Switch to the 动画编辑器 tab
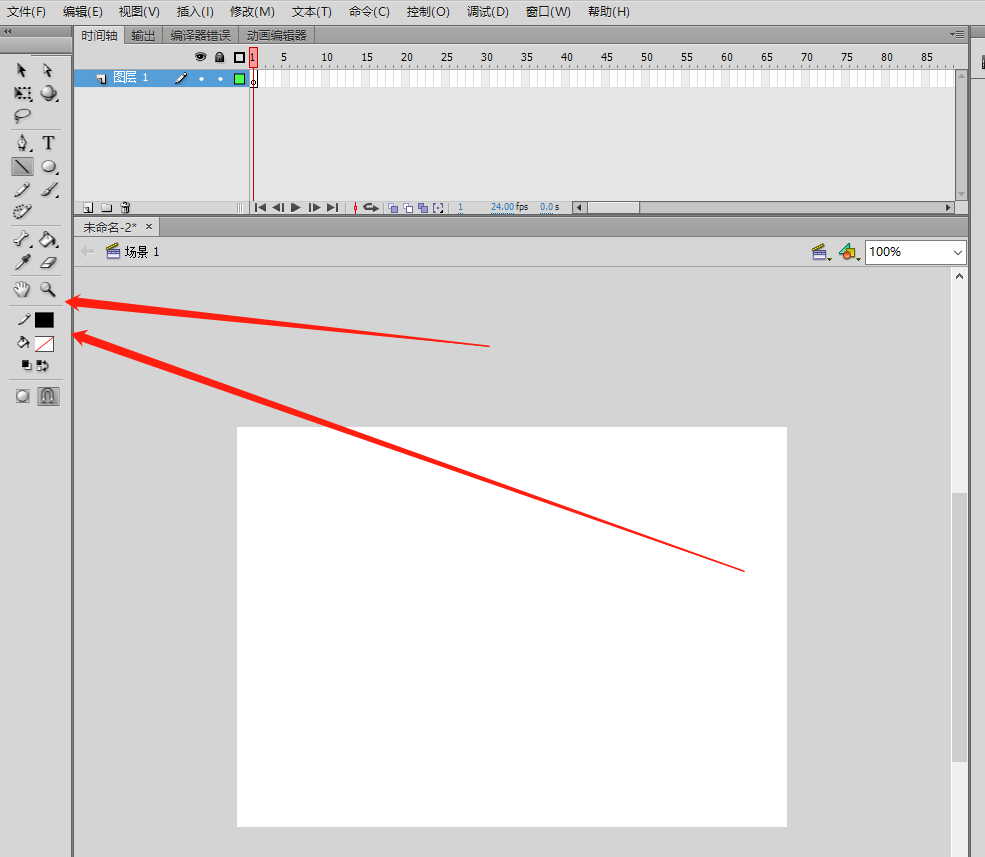985x857 pixels. pyautogui.click(x=276, y=36)
